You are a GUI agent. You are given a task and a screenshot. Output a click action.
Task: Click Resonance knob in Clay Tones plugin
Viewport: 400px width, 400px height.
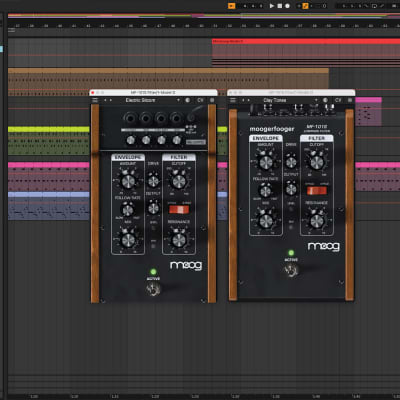coord(317,221)
